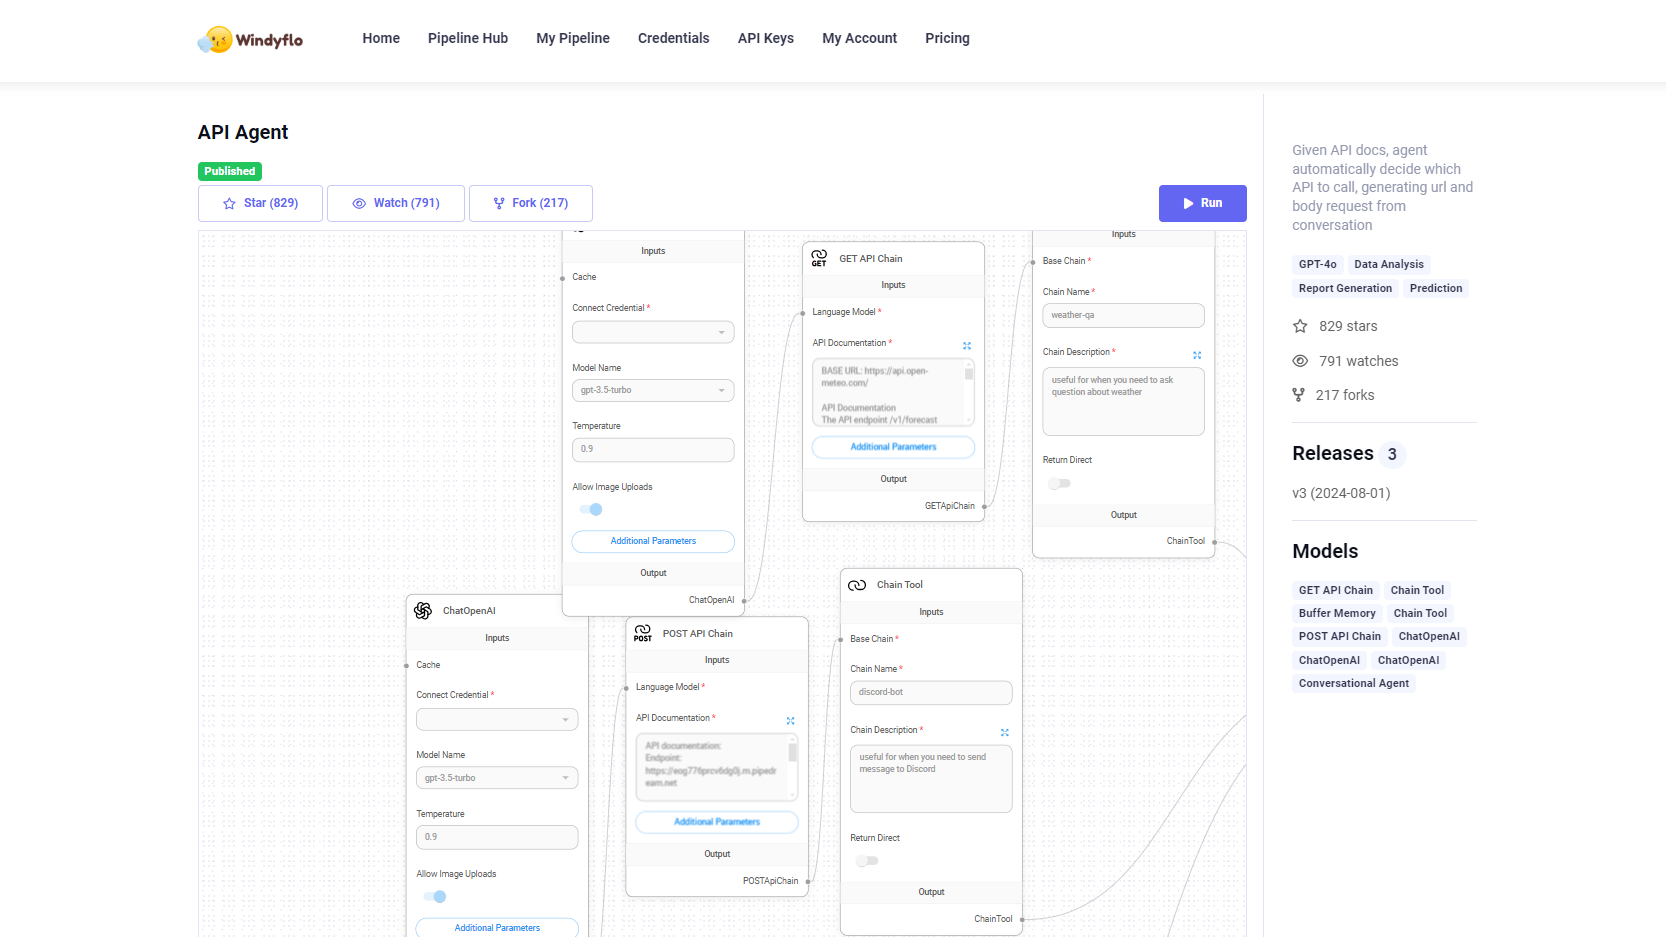Click the ChatOpenAI node header logo icon
The width and height of the screenshot is (1666, 937).
tap(423, 611)
